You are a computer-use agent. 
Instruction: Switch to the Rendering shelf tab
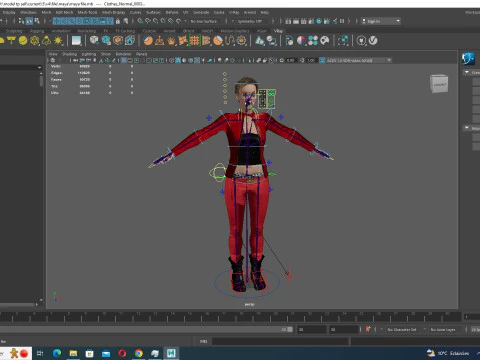pyautogui.click(x=87, y=31)
